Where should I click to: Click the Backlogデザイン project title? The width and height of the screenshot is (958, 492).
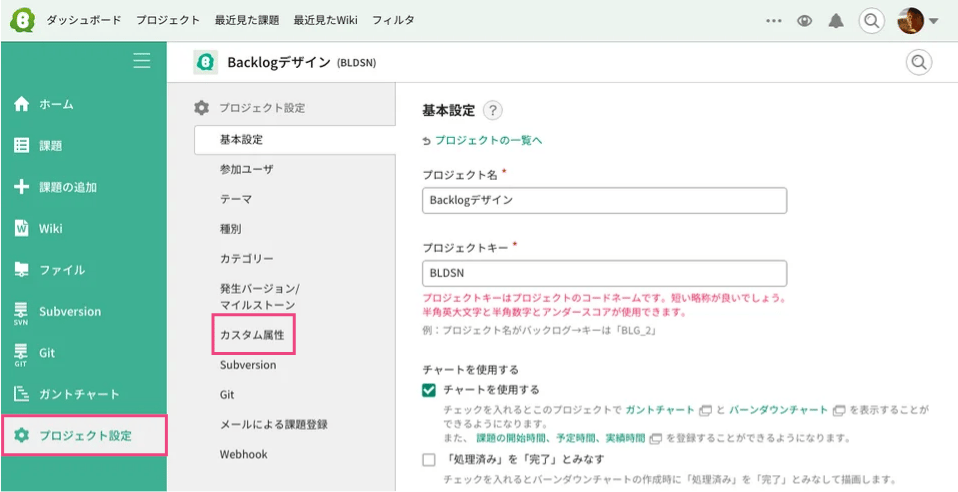(x=279, y=62)
